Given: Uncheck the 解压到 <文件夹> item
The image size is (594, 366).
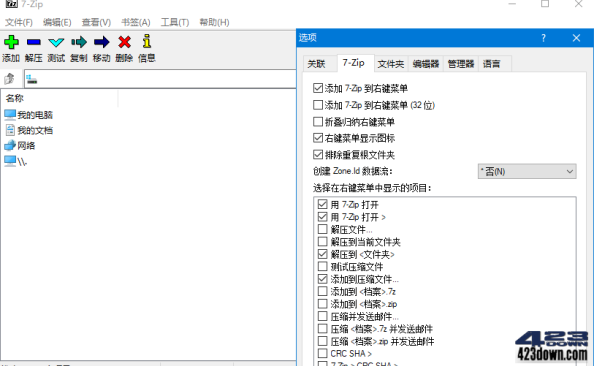Looking at the screenshot, I should [322, 254].
